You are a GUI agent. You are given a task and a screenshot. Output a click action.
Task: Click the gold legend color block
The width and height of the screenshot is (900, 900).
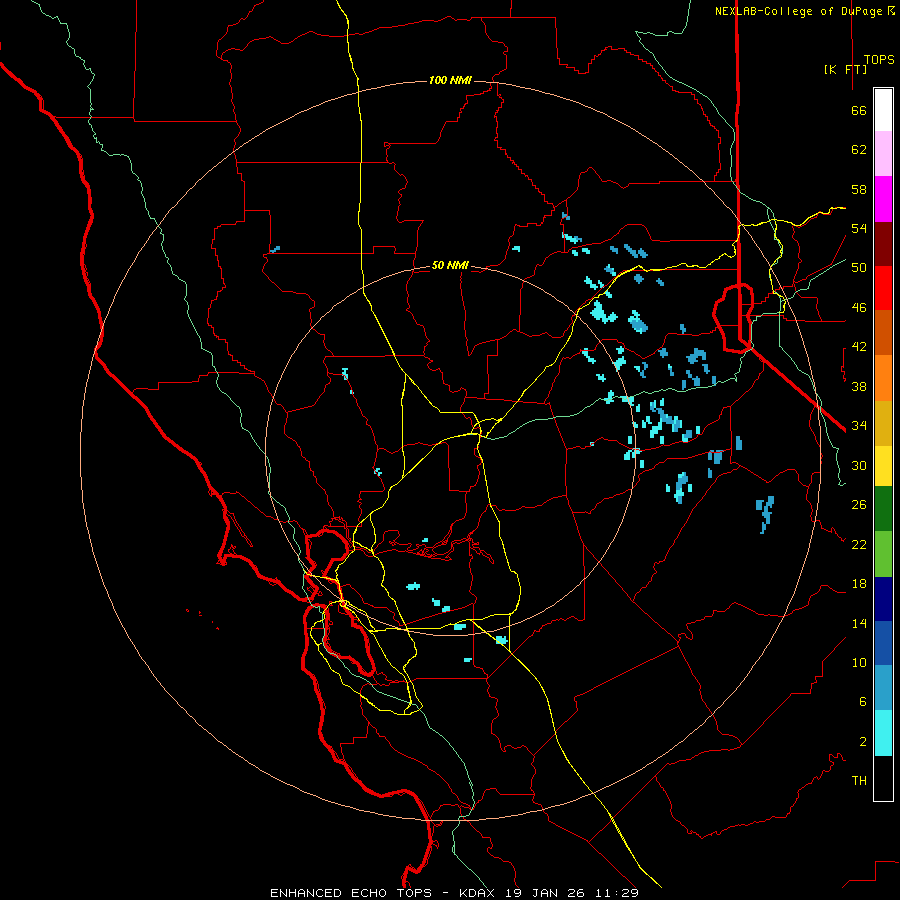[x=883, y=423]
